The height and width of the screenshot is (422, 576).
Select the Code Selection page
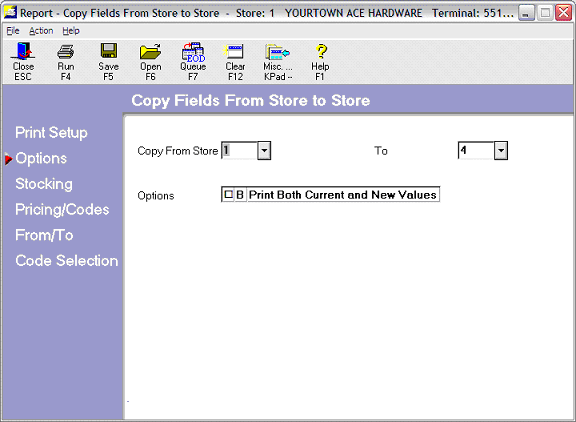(67, 261)
